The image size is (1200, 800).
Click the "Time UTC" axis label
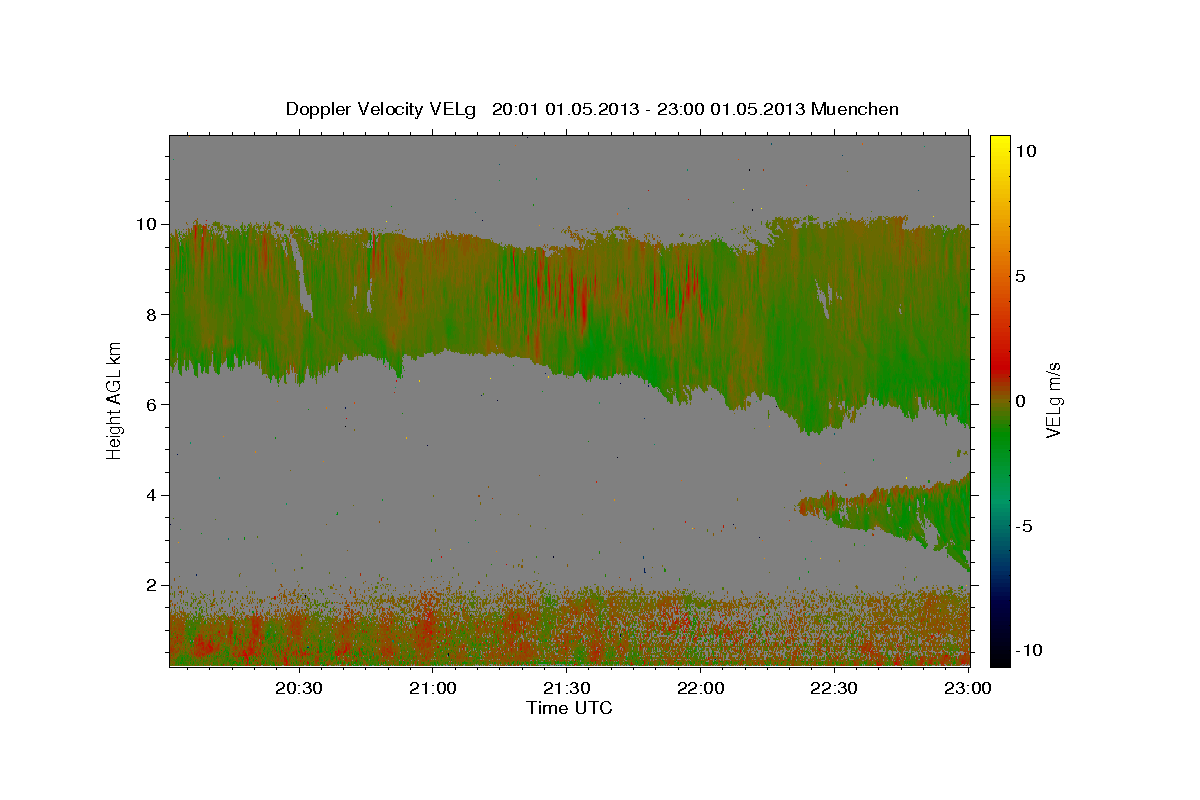click(569, 708)
